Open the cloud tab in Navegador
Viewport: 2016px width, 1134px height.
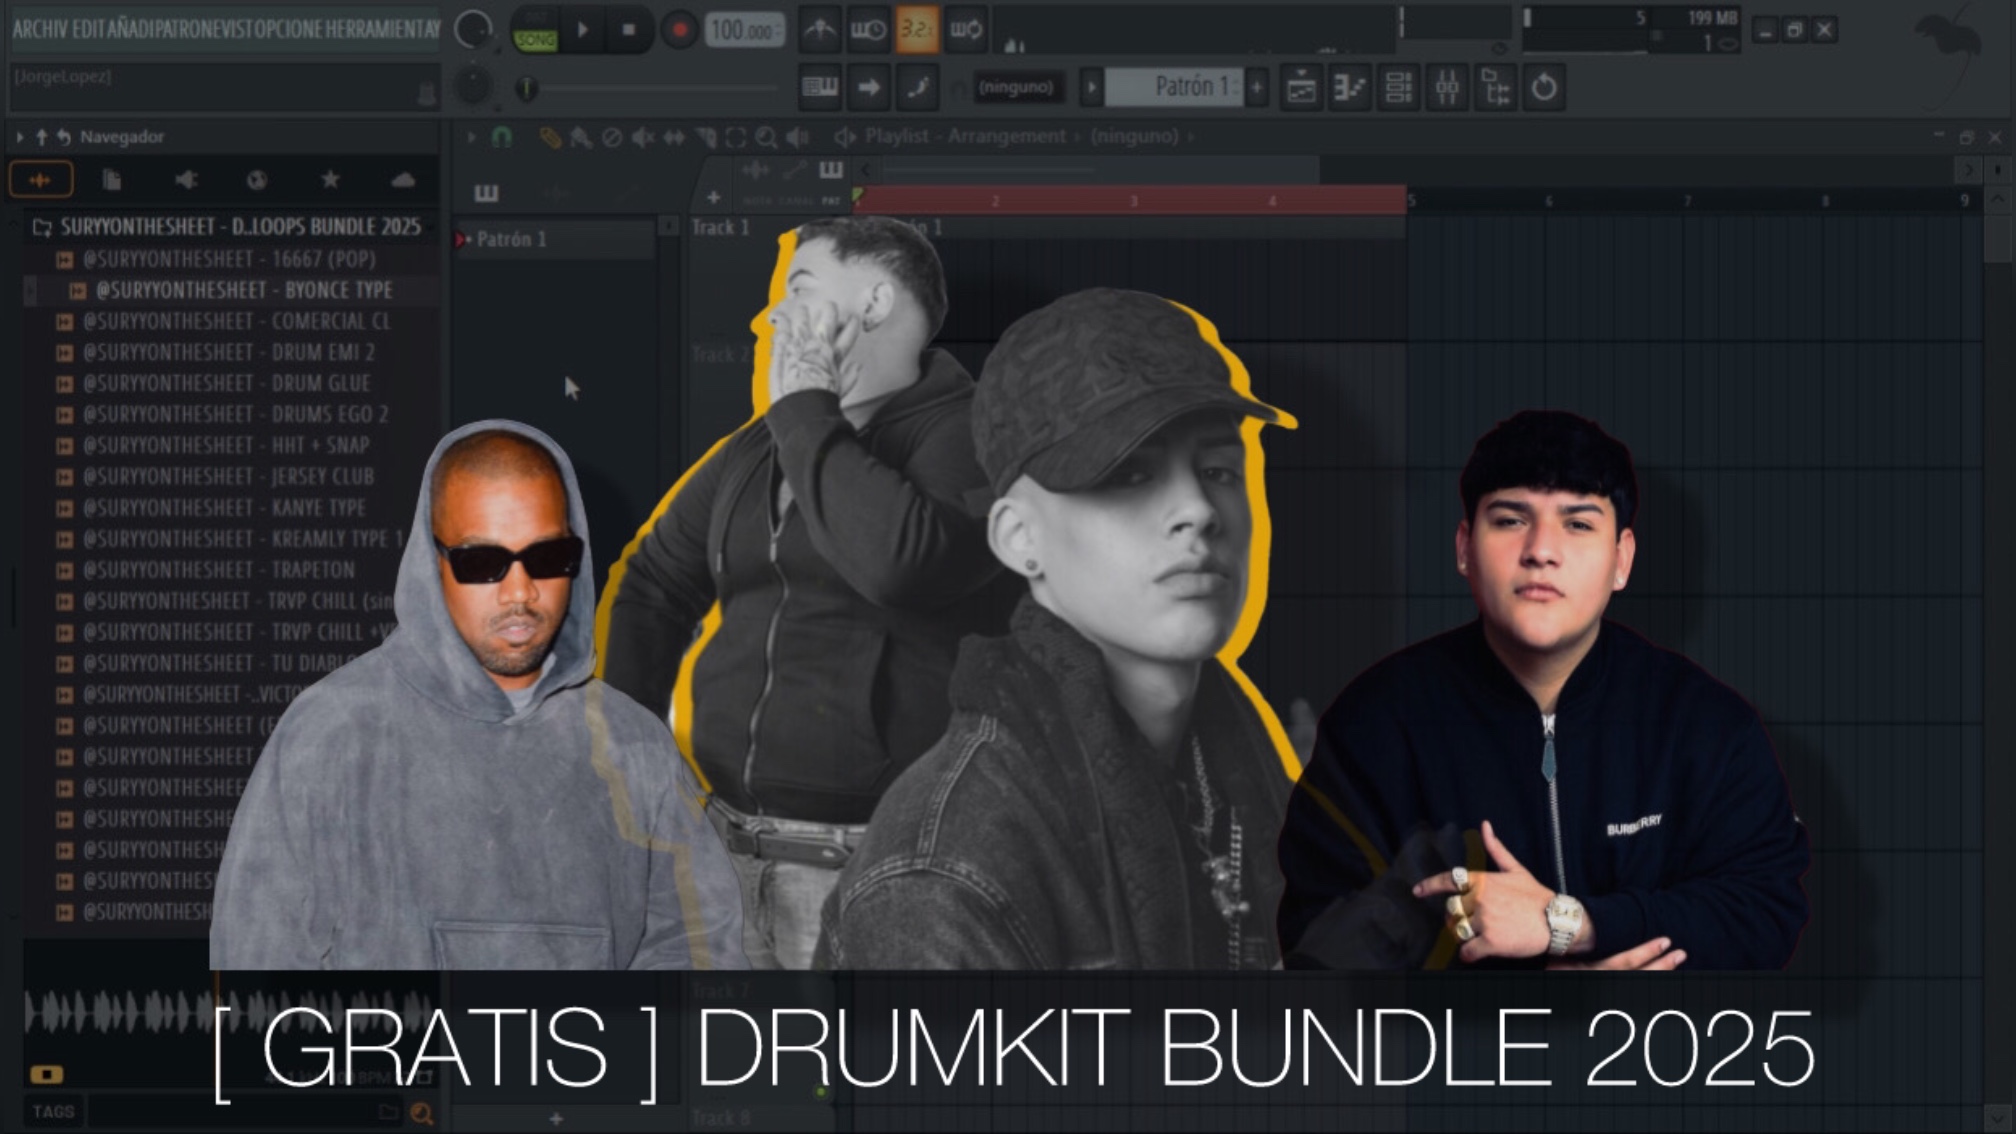pos(403,180)
